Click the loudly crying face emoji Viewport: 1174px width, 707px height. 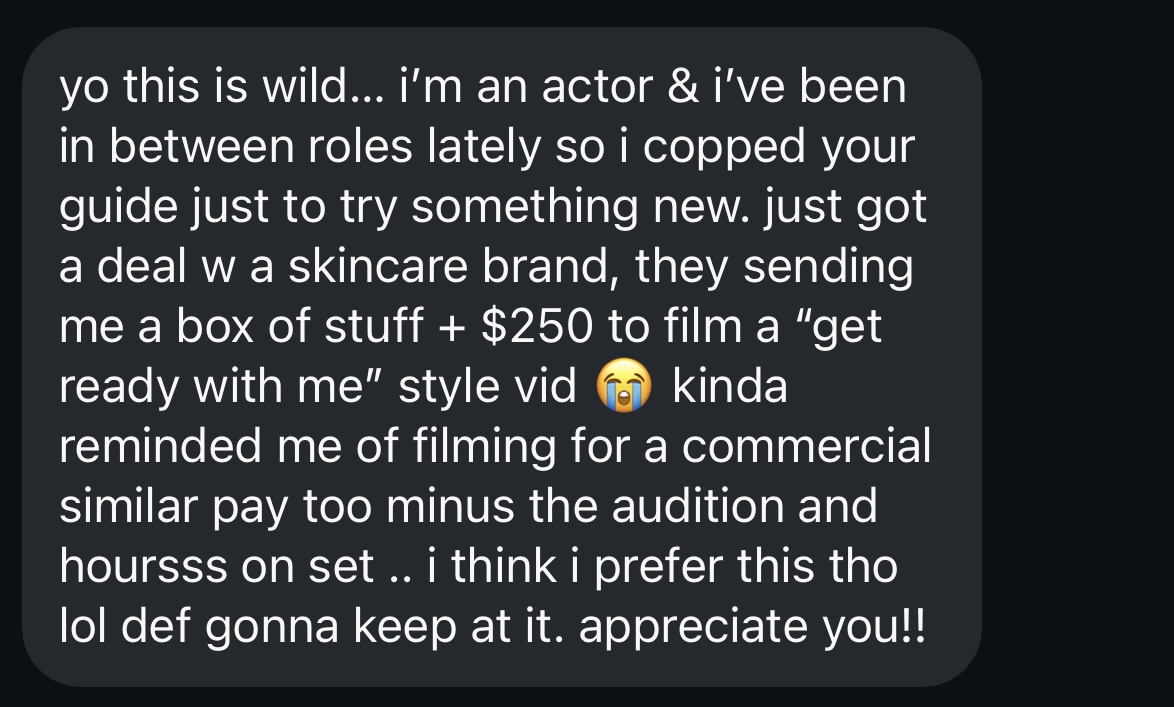(x=624, y=386)
